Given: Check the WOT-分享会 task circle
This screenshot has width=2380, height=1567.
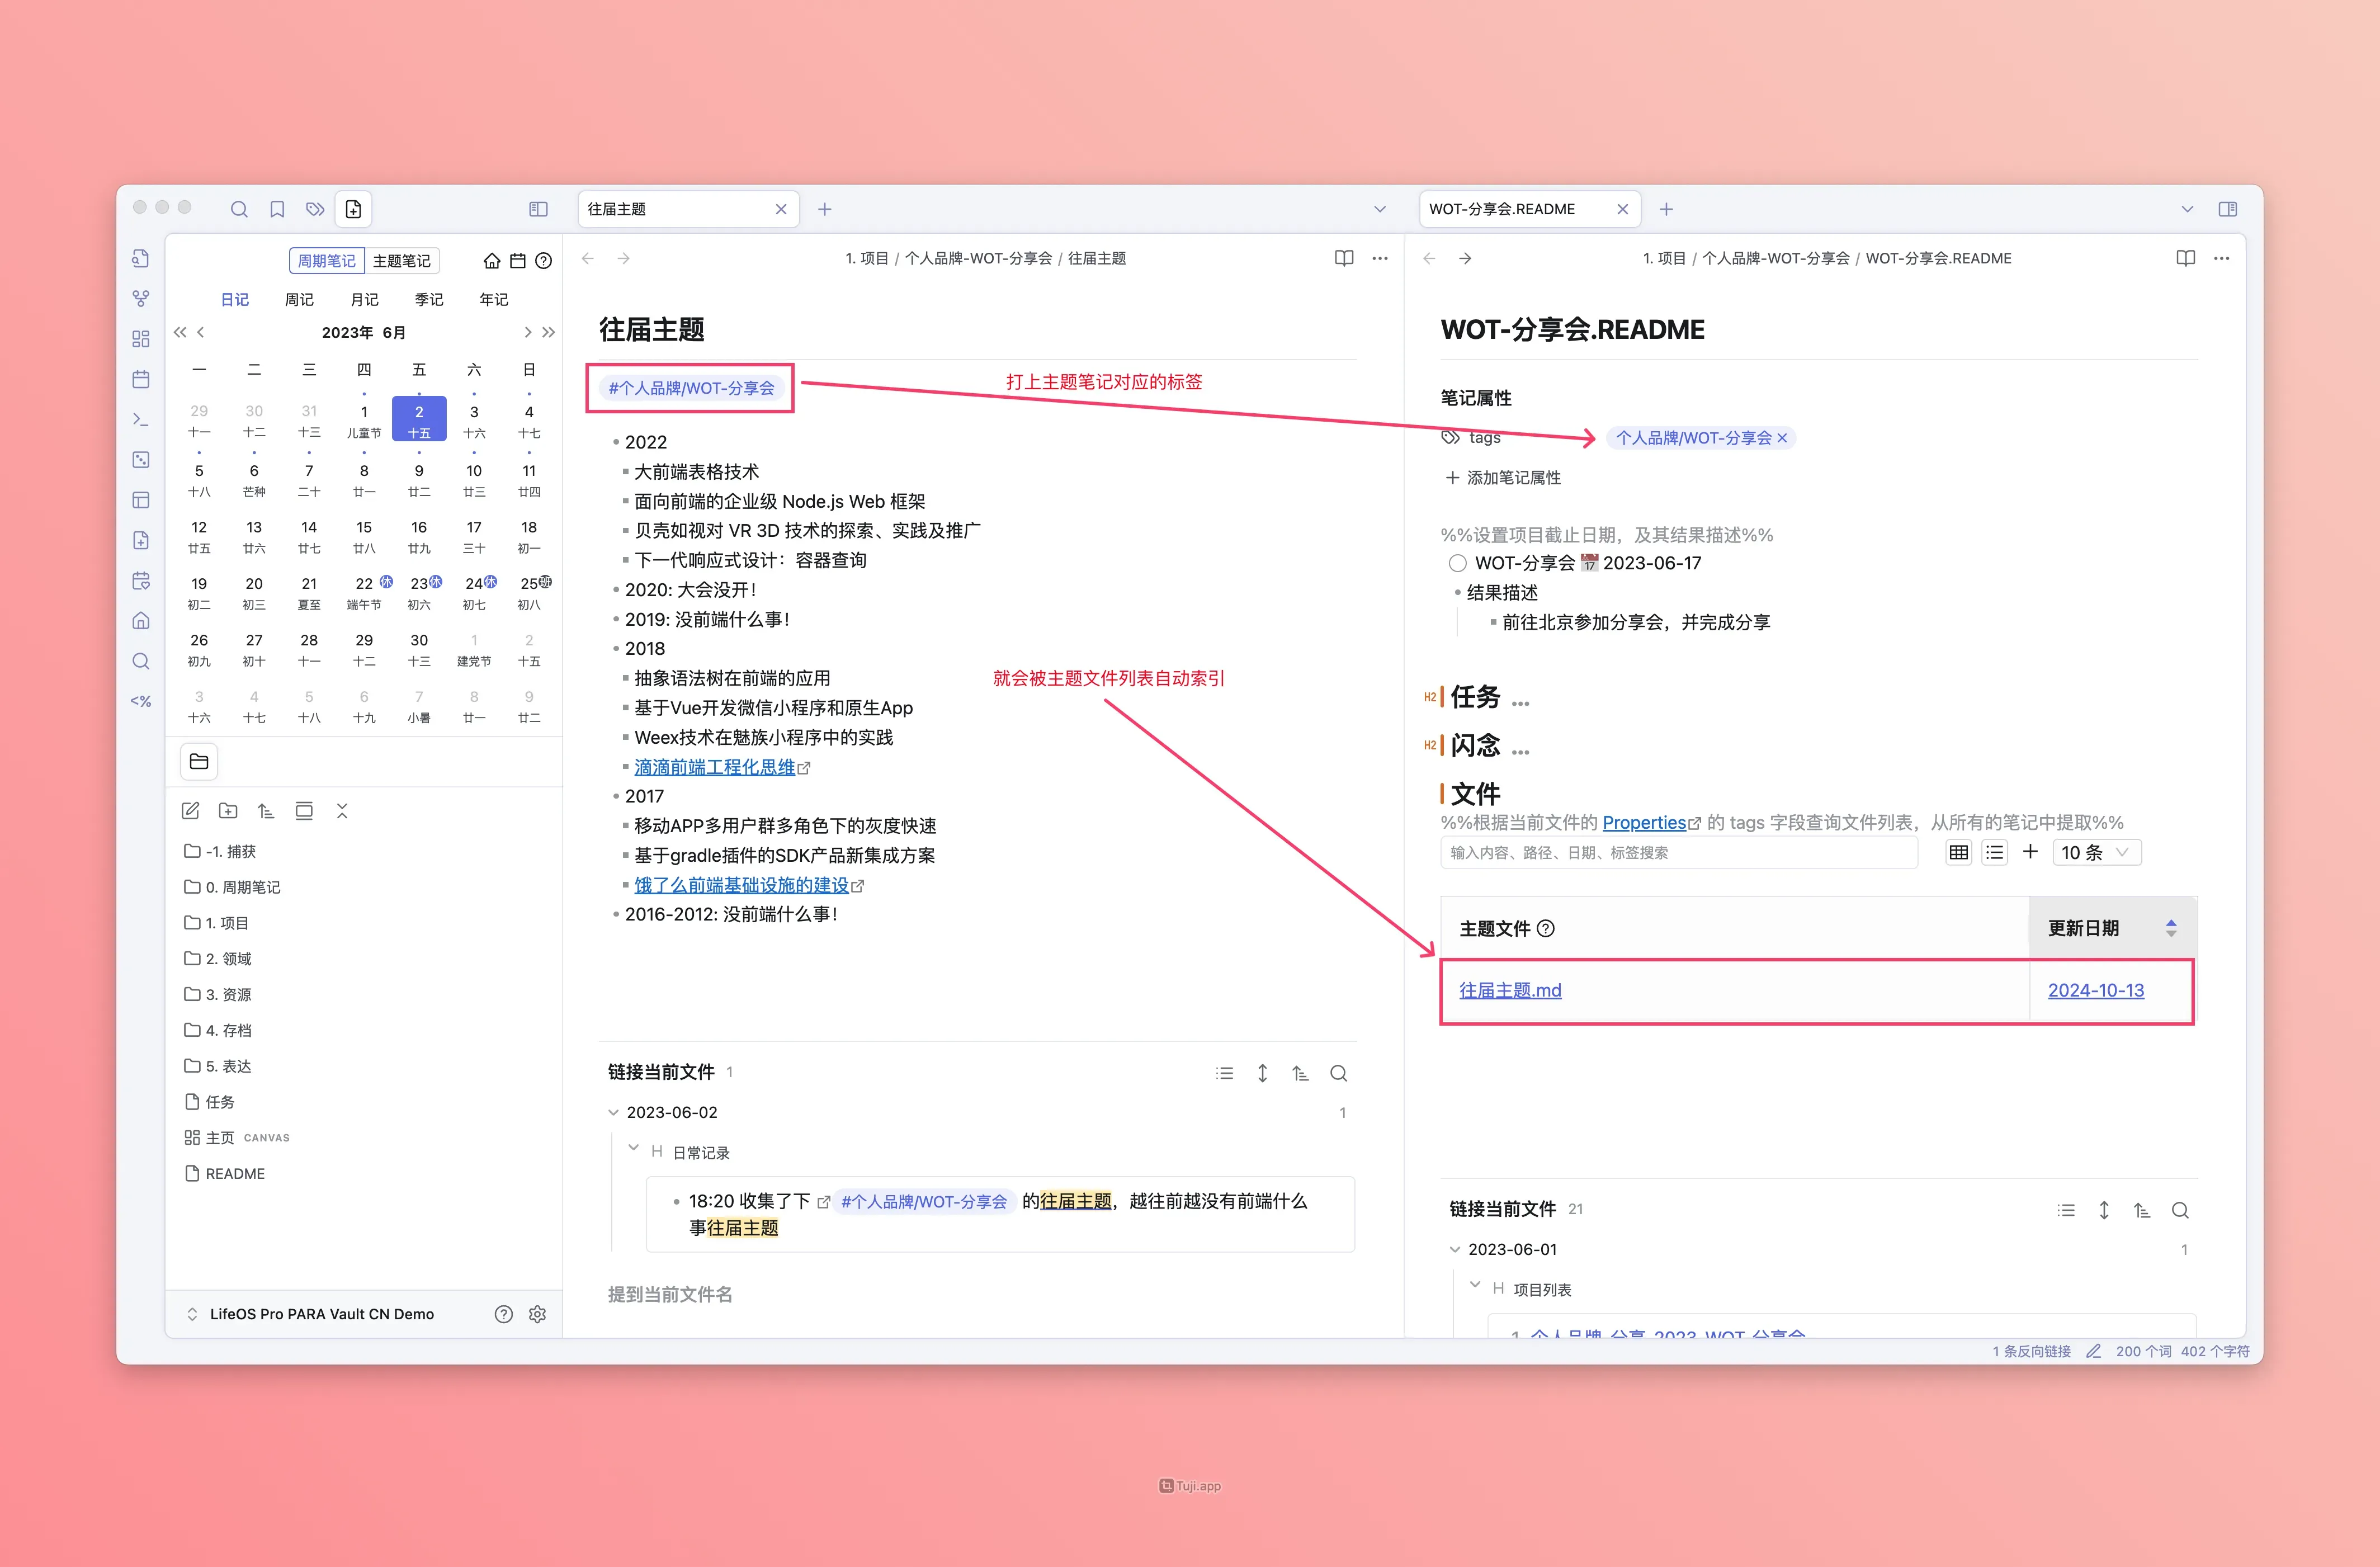Looking at the screenshot, I should (1457, 563).
